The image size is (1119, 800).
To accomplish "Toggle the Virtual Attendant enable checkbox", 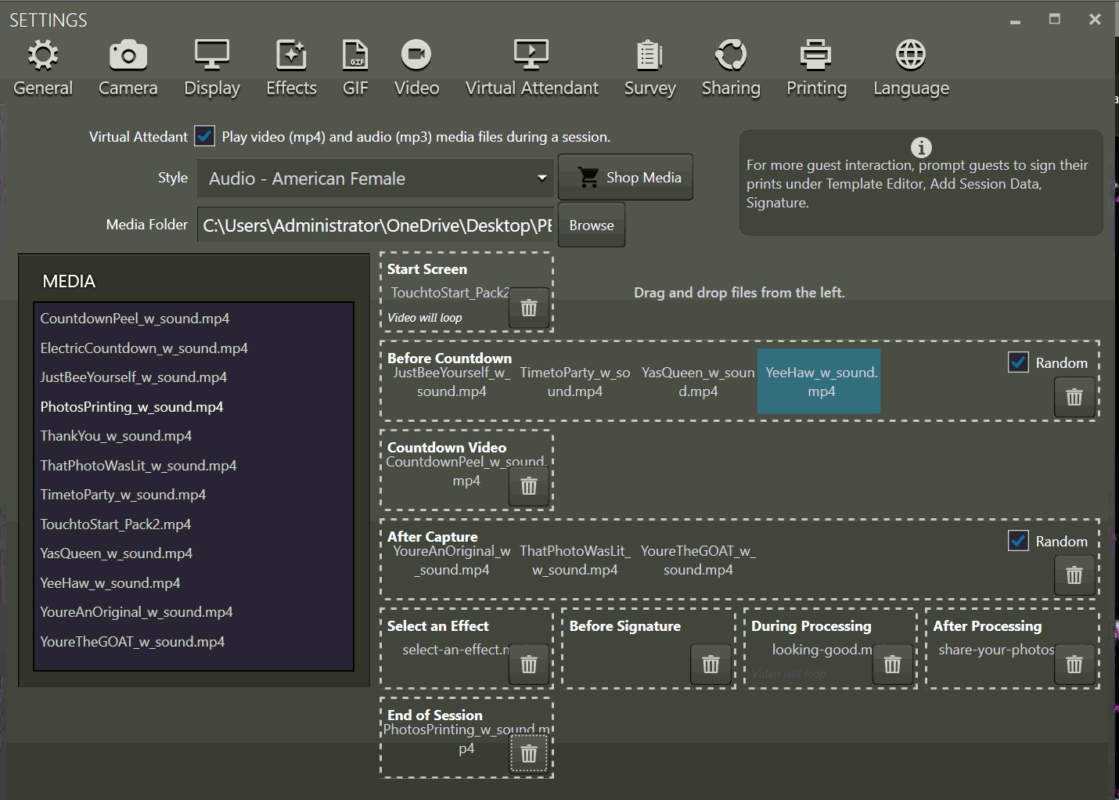I will [205, 136].
